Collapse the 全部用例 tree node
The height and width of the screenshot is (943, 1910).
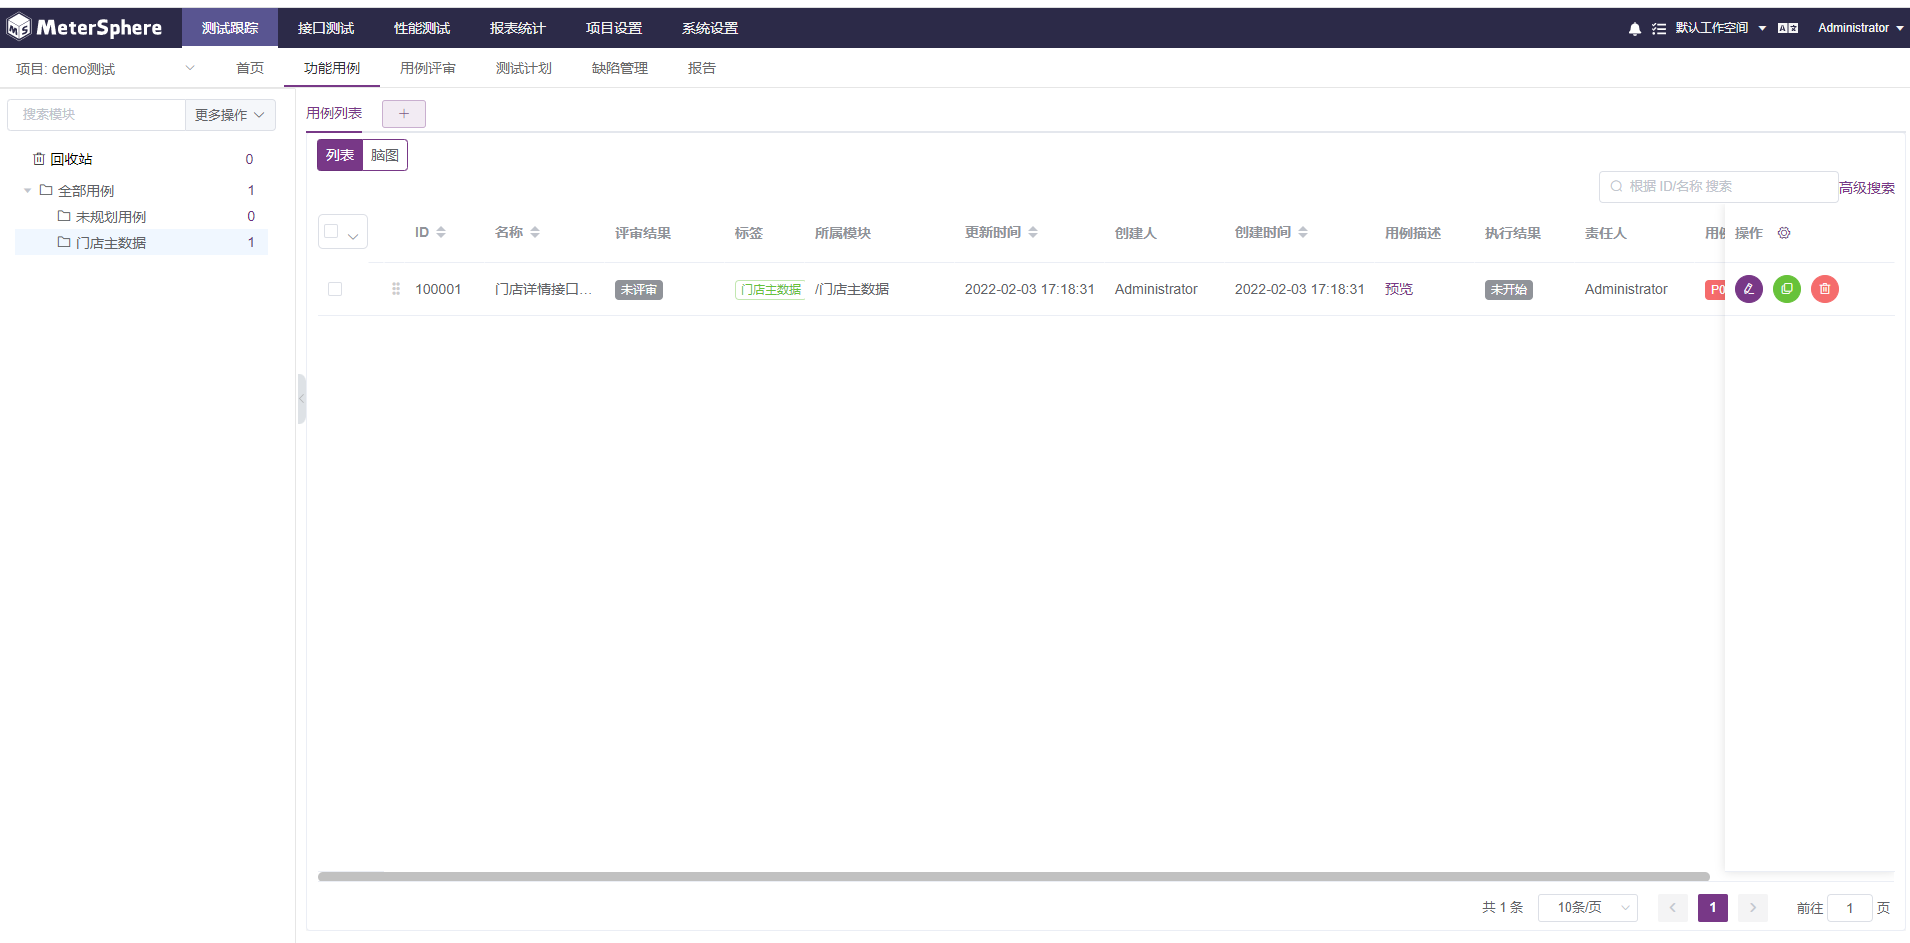(x=27, y=190)
